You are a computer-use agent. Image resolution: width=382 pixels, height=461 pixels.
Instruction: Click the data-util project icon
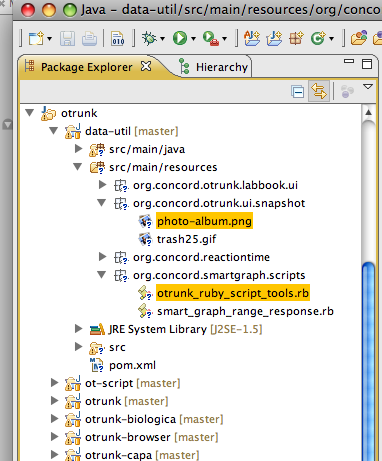73,131
